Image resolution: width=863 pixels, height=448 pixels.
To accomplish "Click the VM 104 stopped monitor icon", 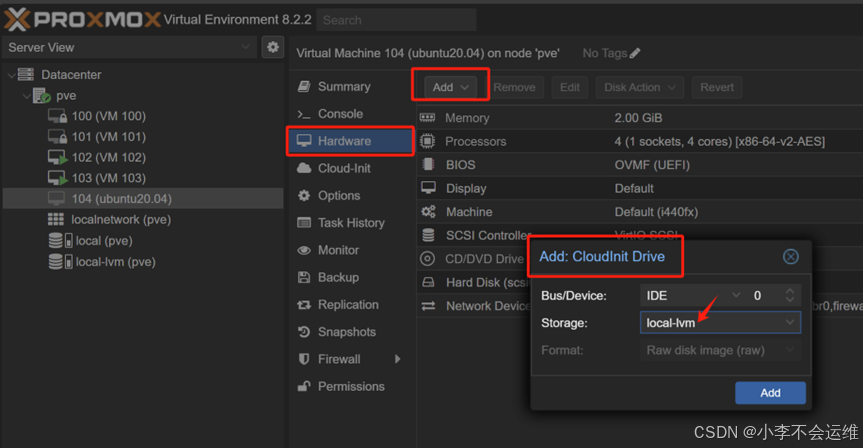I will [x=56, y=198].
